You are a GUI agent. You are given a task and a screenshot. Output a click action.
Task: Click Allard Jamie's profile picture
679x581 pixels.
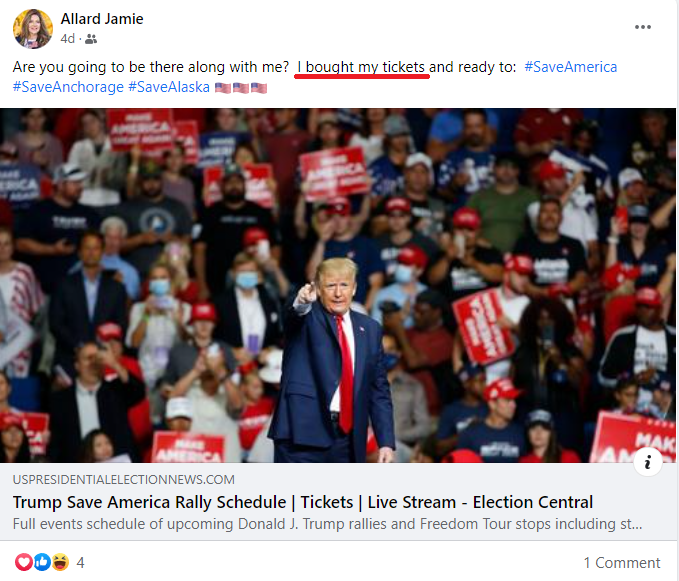click(33, 29)
